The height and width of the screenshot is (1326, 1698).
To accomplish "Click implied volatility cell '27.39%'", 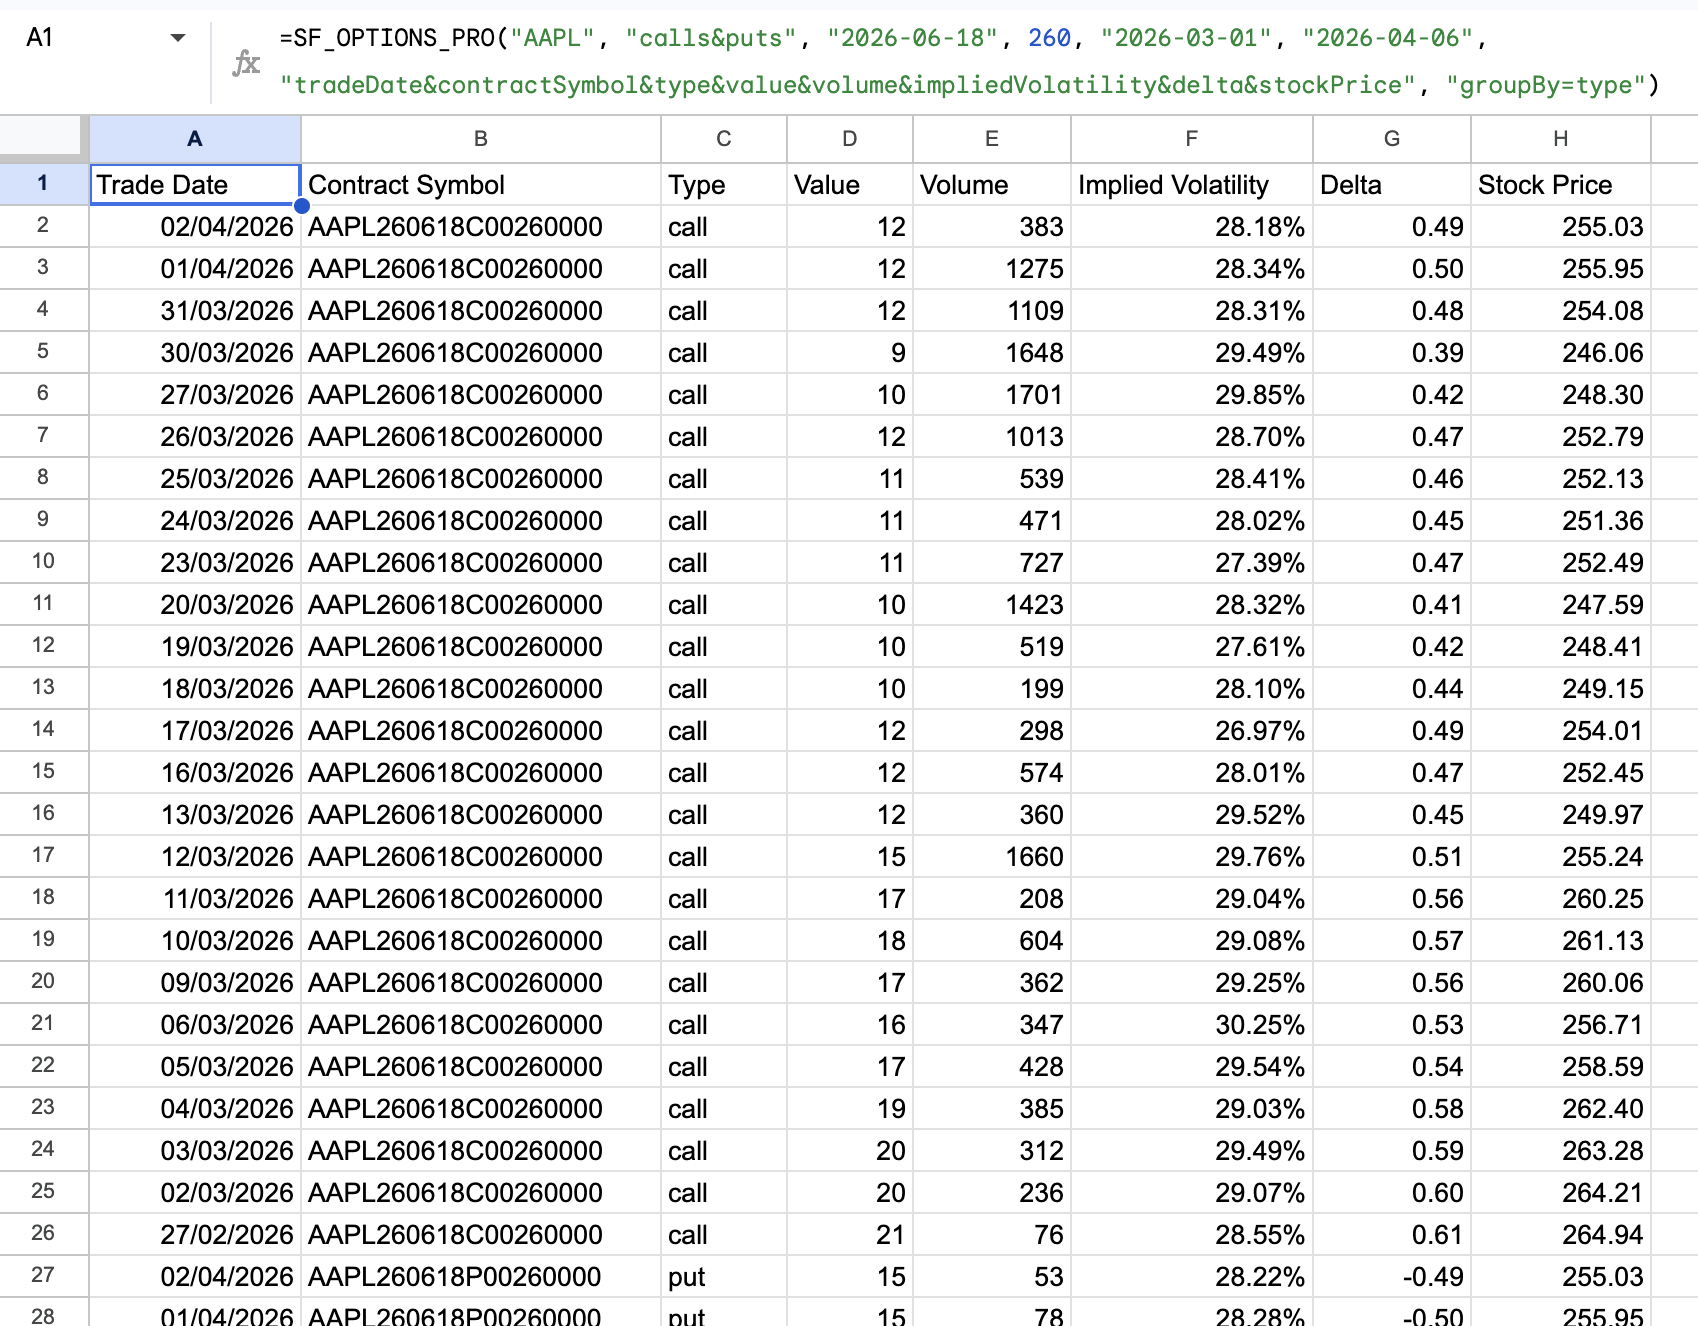I will 1192,563.
